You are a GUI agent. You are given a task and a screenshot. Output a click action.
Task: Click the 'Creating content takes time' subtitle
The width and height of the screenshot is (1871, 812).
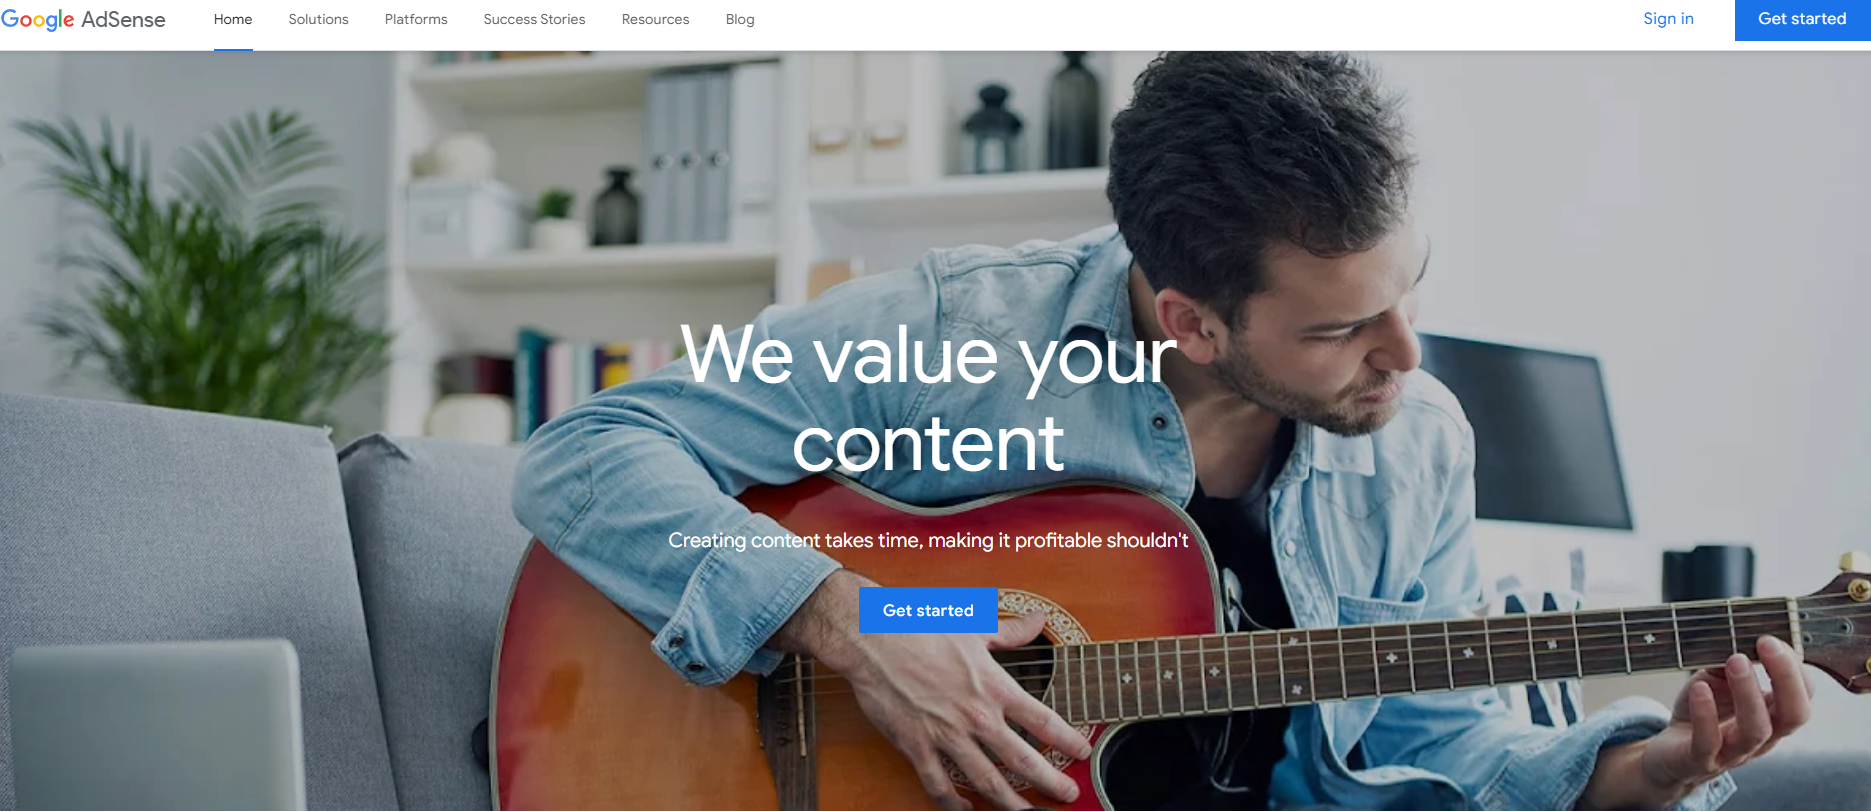928,540
